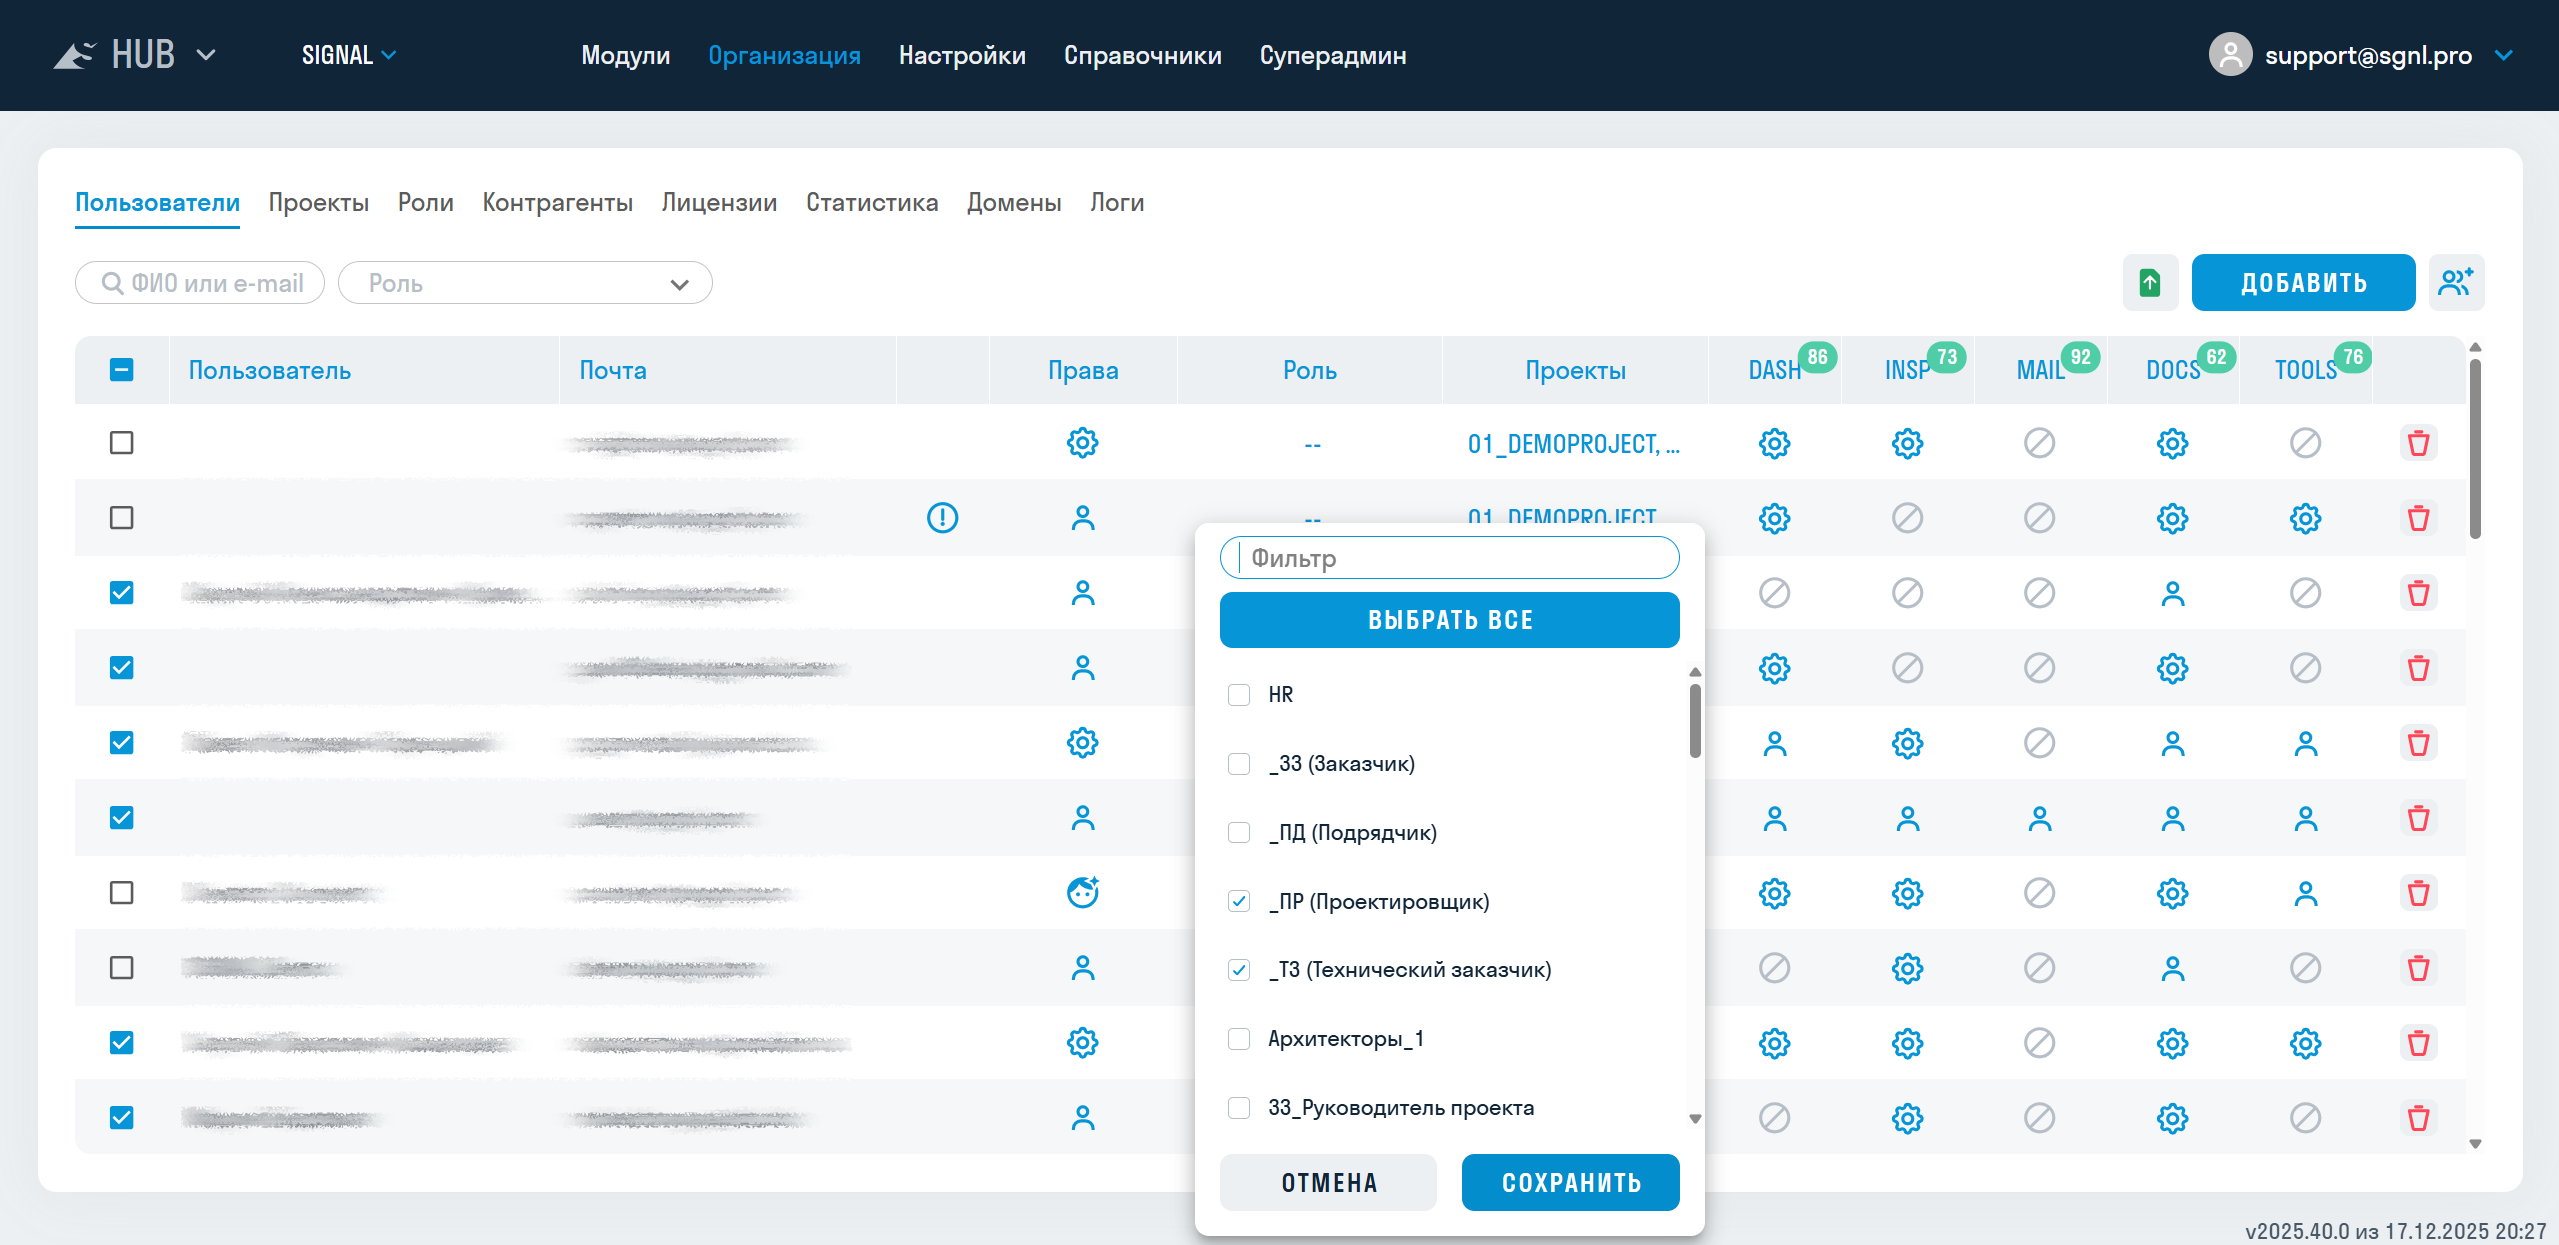Click the Сохранить button

[1570, 1183]
